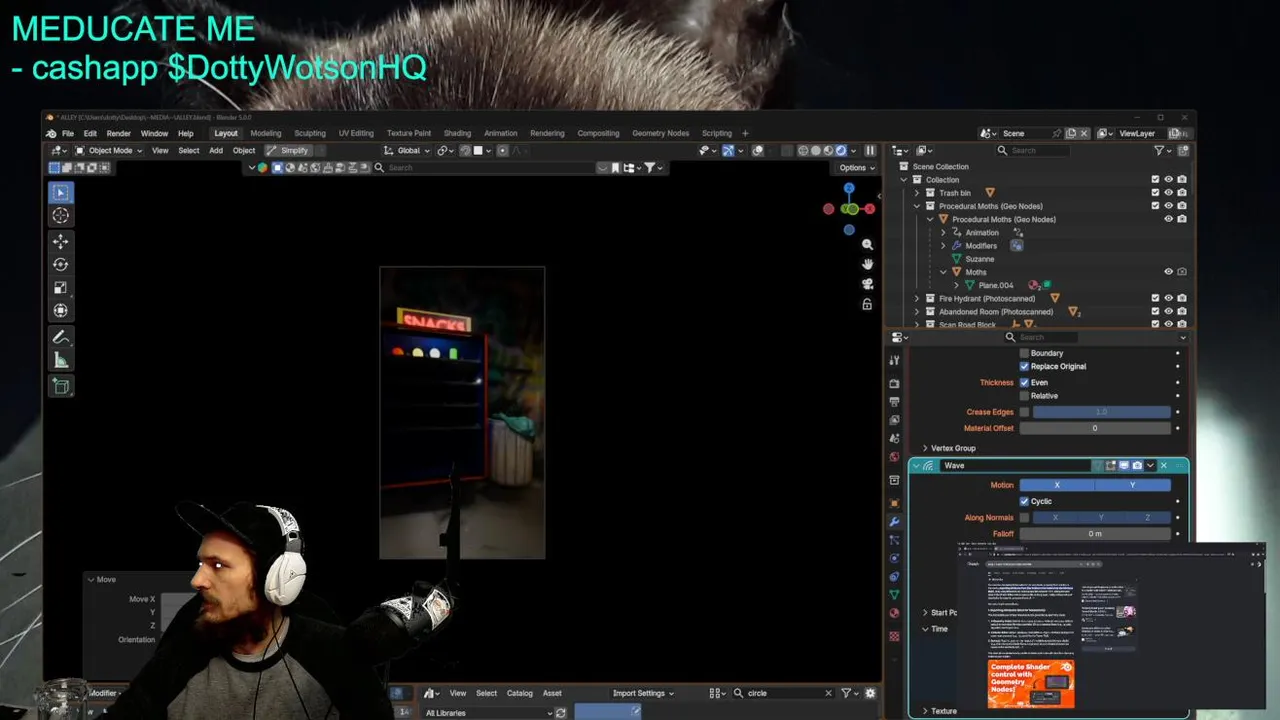The height and width of the screenshot is (720, 1280).
Task: Pick the Scale tool
Action: tap(61, 287)
